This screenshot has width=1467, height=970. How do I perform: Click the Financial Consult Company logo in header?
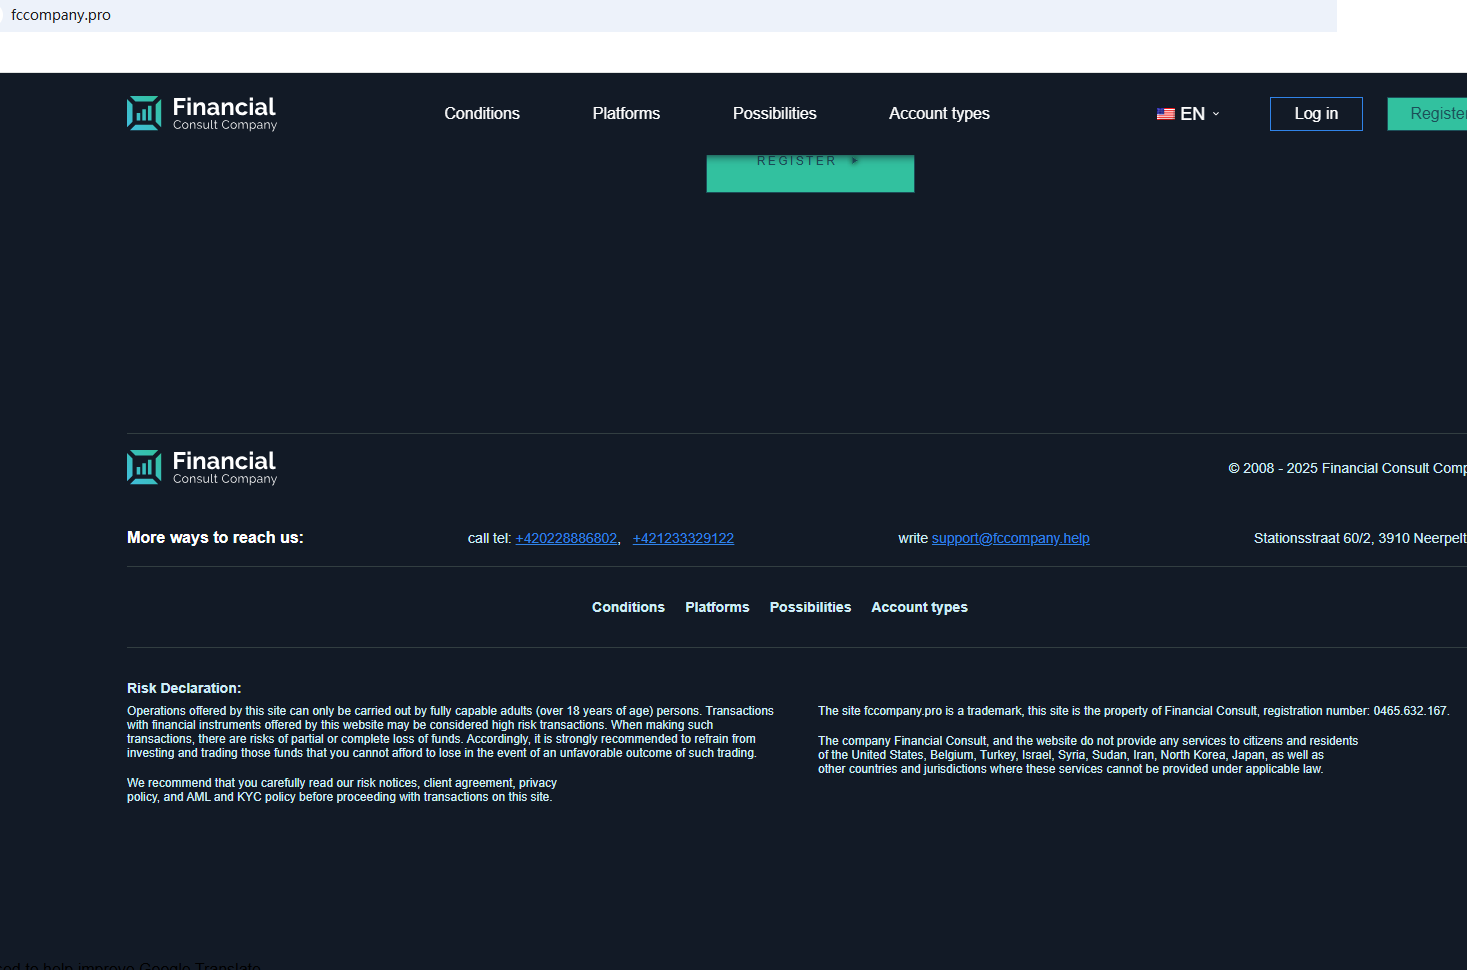pos(202,114)
